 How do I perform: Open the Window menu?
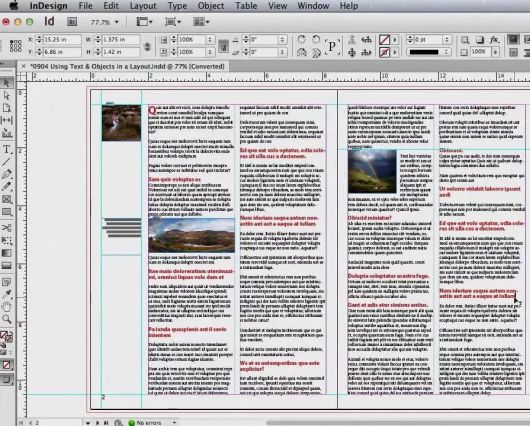coord(313,6)
